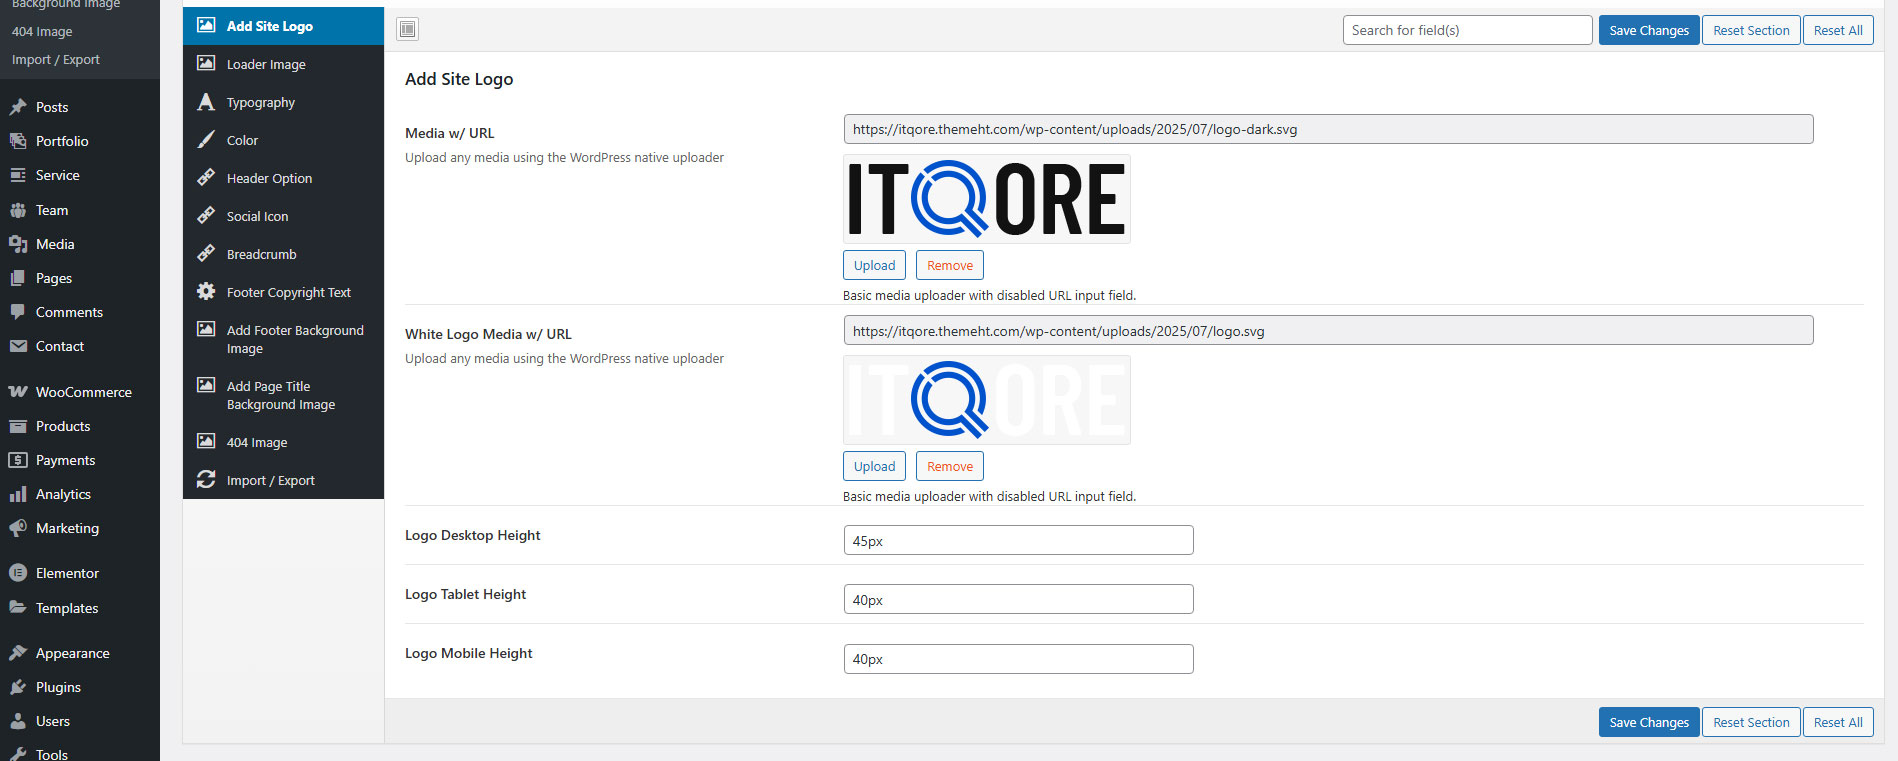Switch to the Loader Image tab
This screenshot has height=761, width=1898.
click(266, 64)
